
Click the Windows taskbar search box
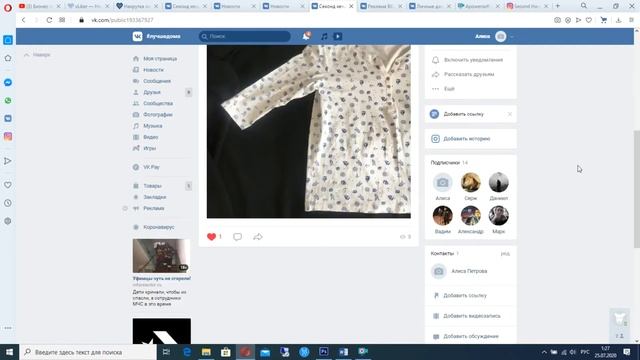click(x=88, y=352)
